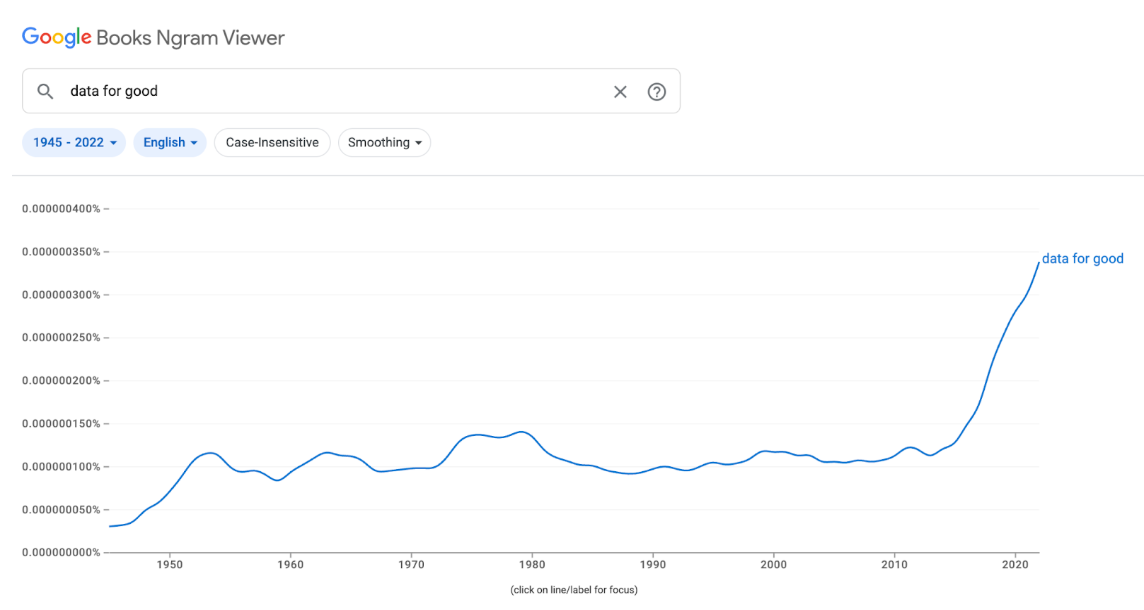The width and height of the screenshot is (1144, 610).
Task: Click the dropdown arrow on the Smoothing chip
Action: 419,142
